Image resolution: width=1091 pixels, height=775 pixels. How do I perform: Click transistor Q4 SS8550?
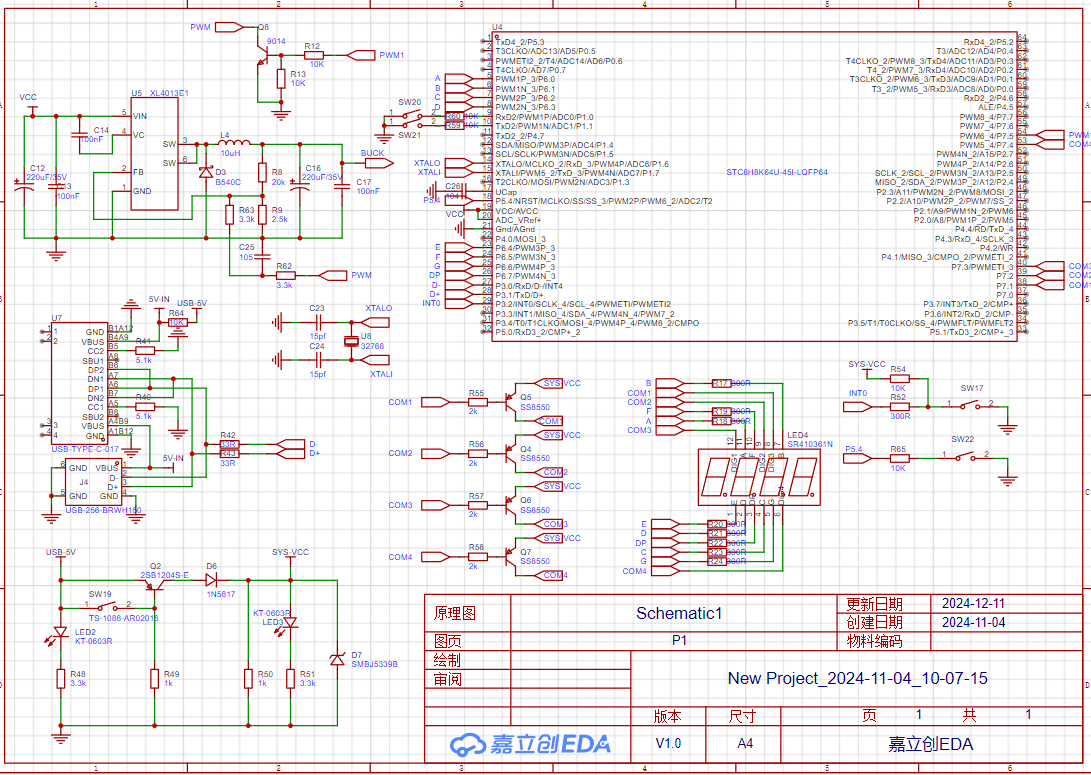click(509, 454)
